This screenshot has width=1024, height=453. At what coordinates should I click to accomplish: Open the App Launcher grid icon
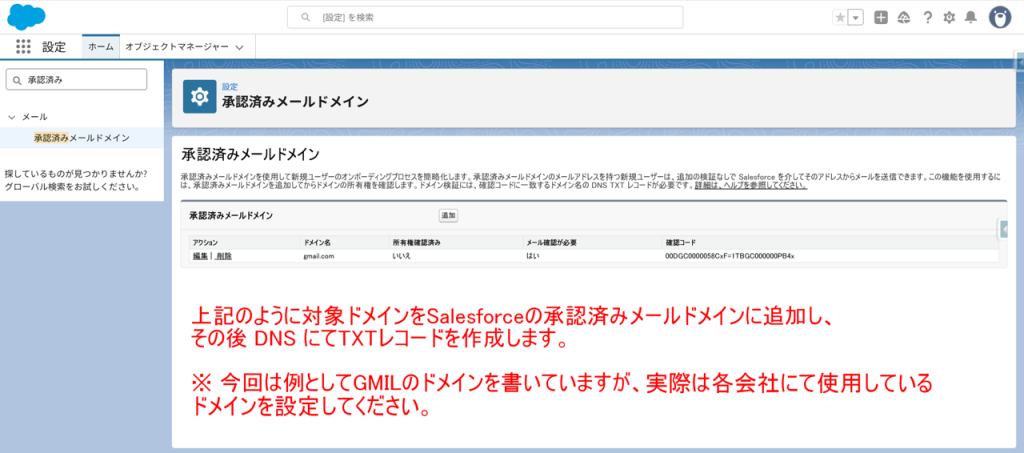(23, 47)
